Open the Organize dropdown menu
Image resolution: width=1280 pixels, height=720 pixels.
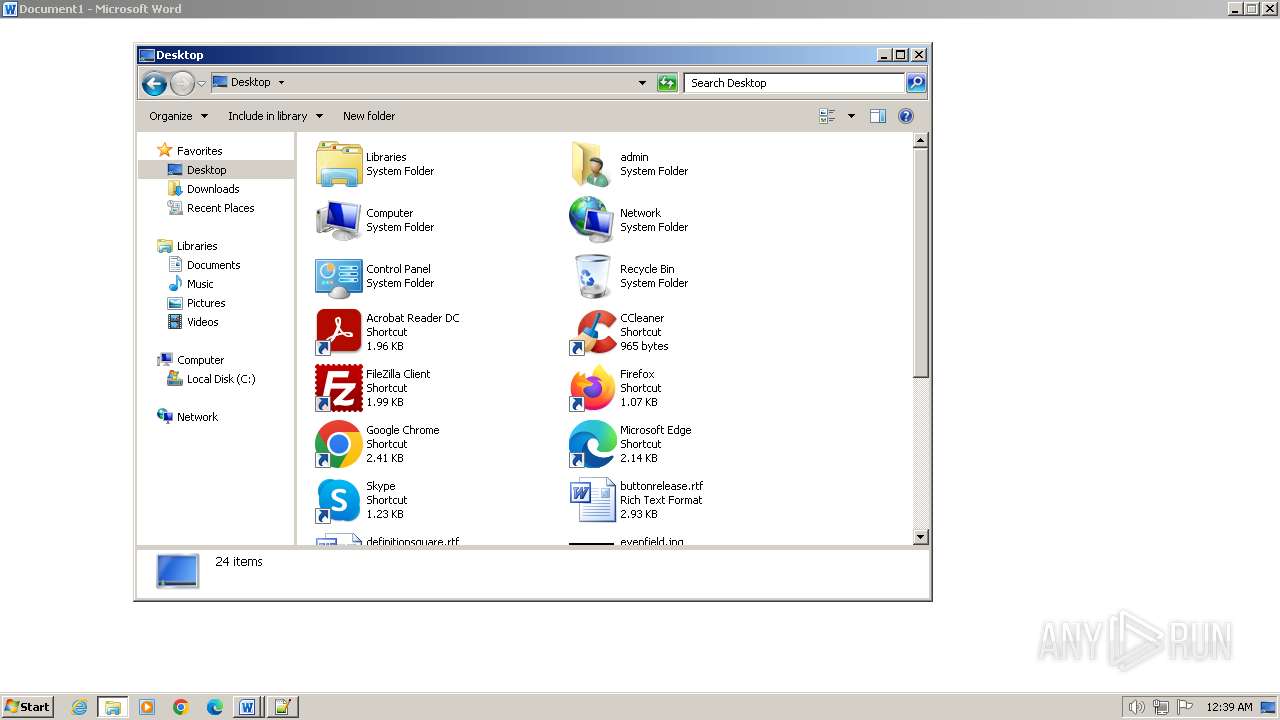179,116
